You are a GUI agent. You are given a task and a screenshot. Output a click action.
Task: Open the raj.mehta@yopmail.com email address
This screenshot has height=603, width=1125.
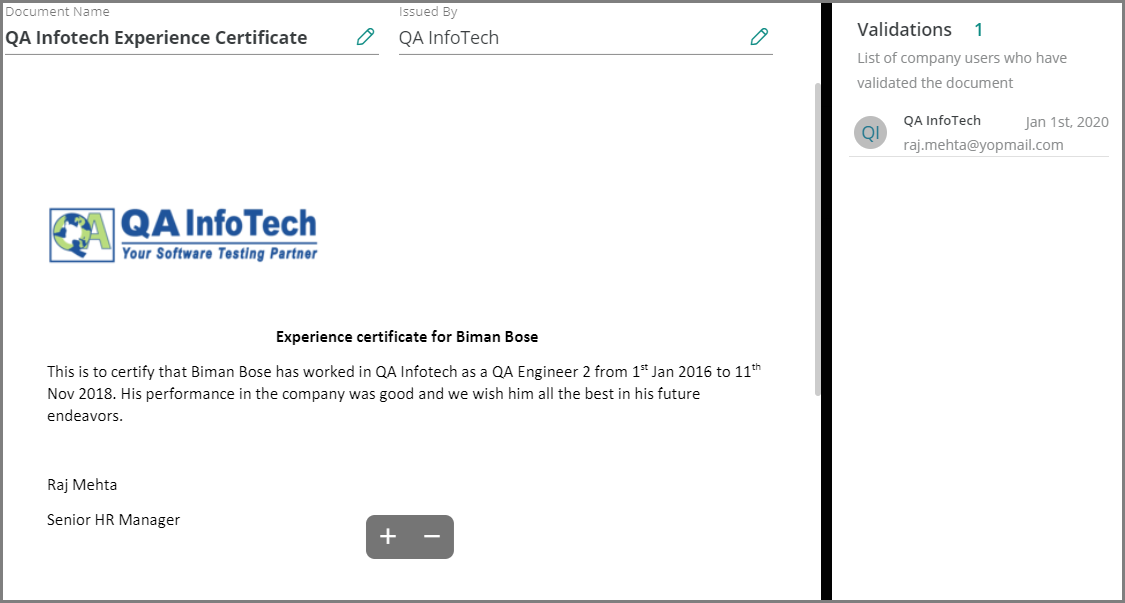coord(983,145)
